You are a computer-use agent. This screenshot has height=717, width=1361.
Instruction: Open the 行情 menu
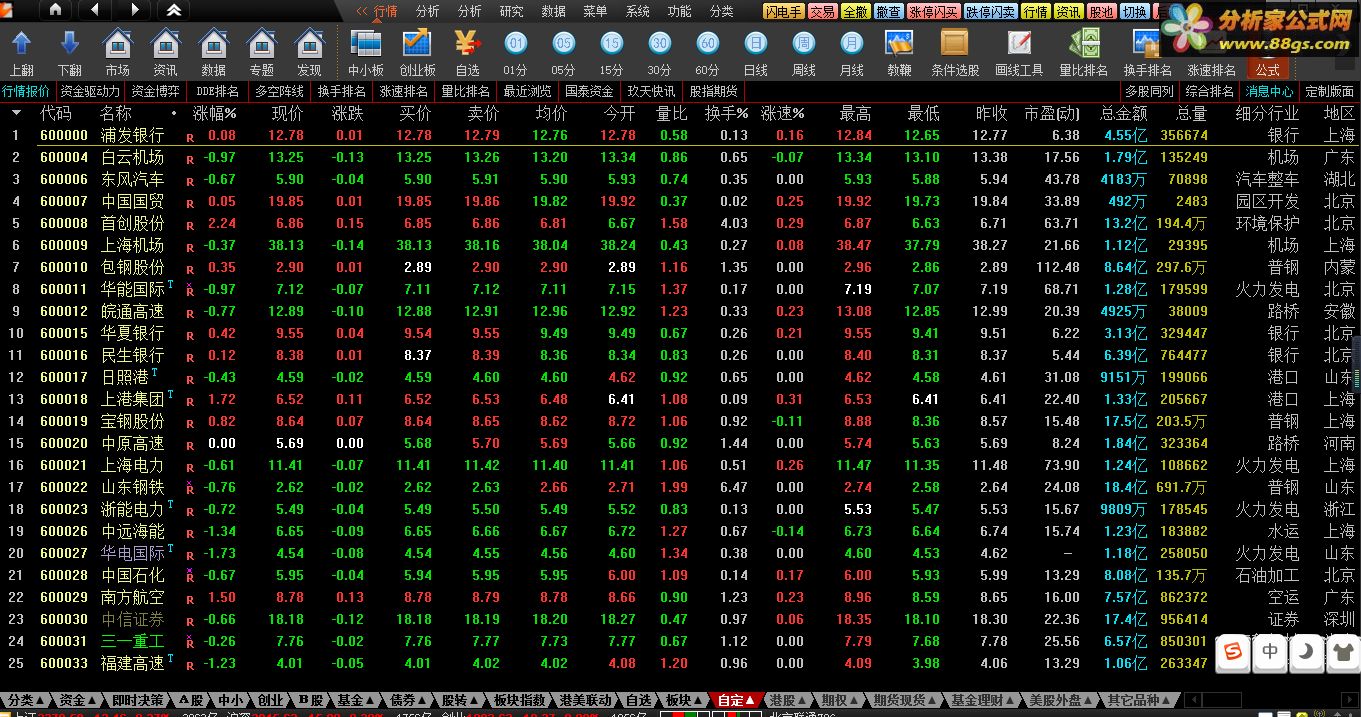385,11
